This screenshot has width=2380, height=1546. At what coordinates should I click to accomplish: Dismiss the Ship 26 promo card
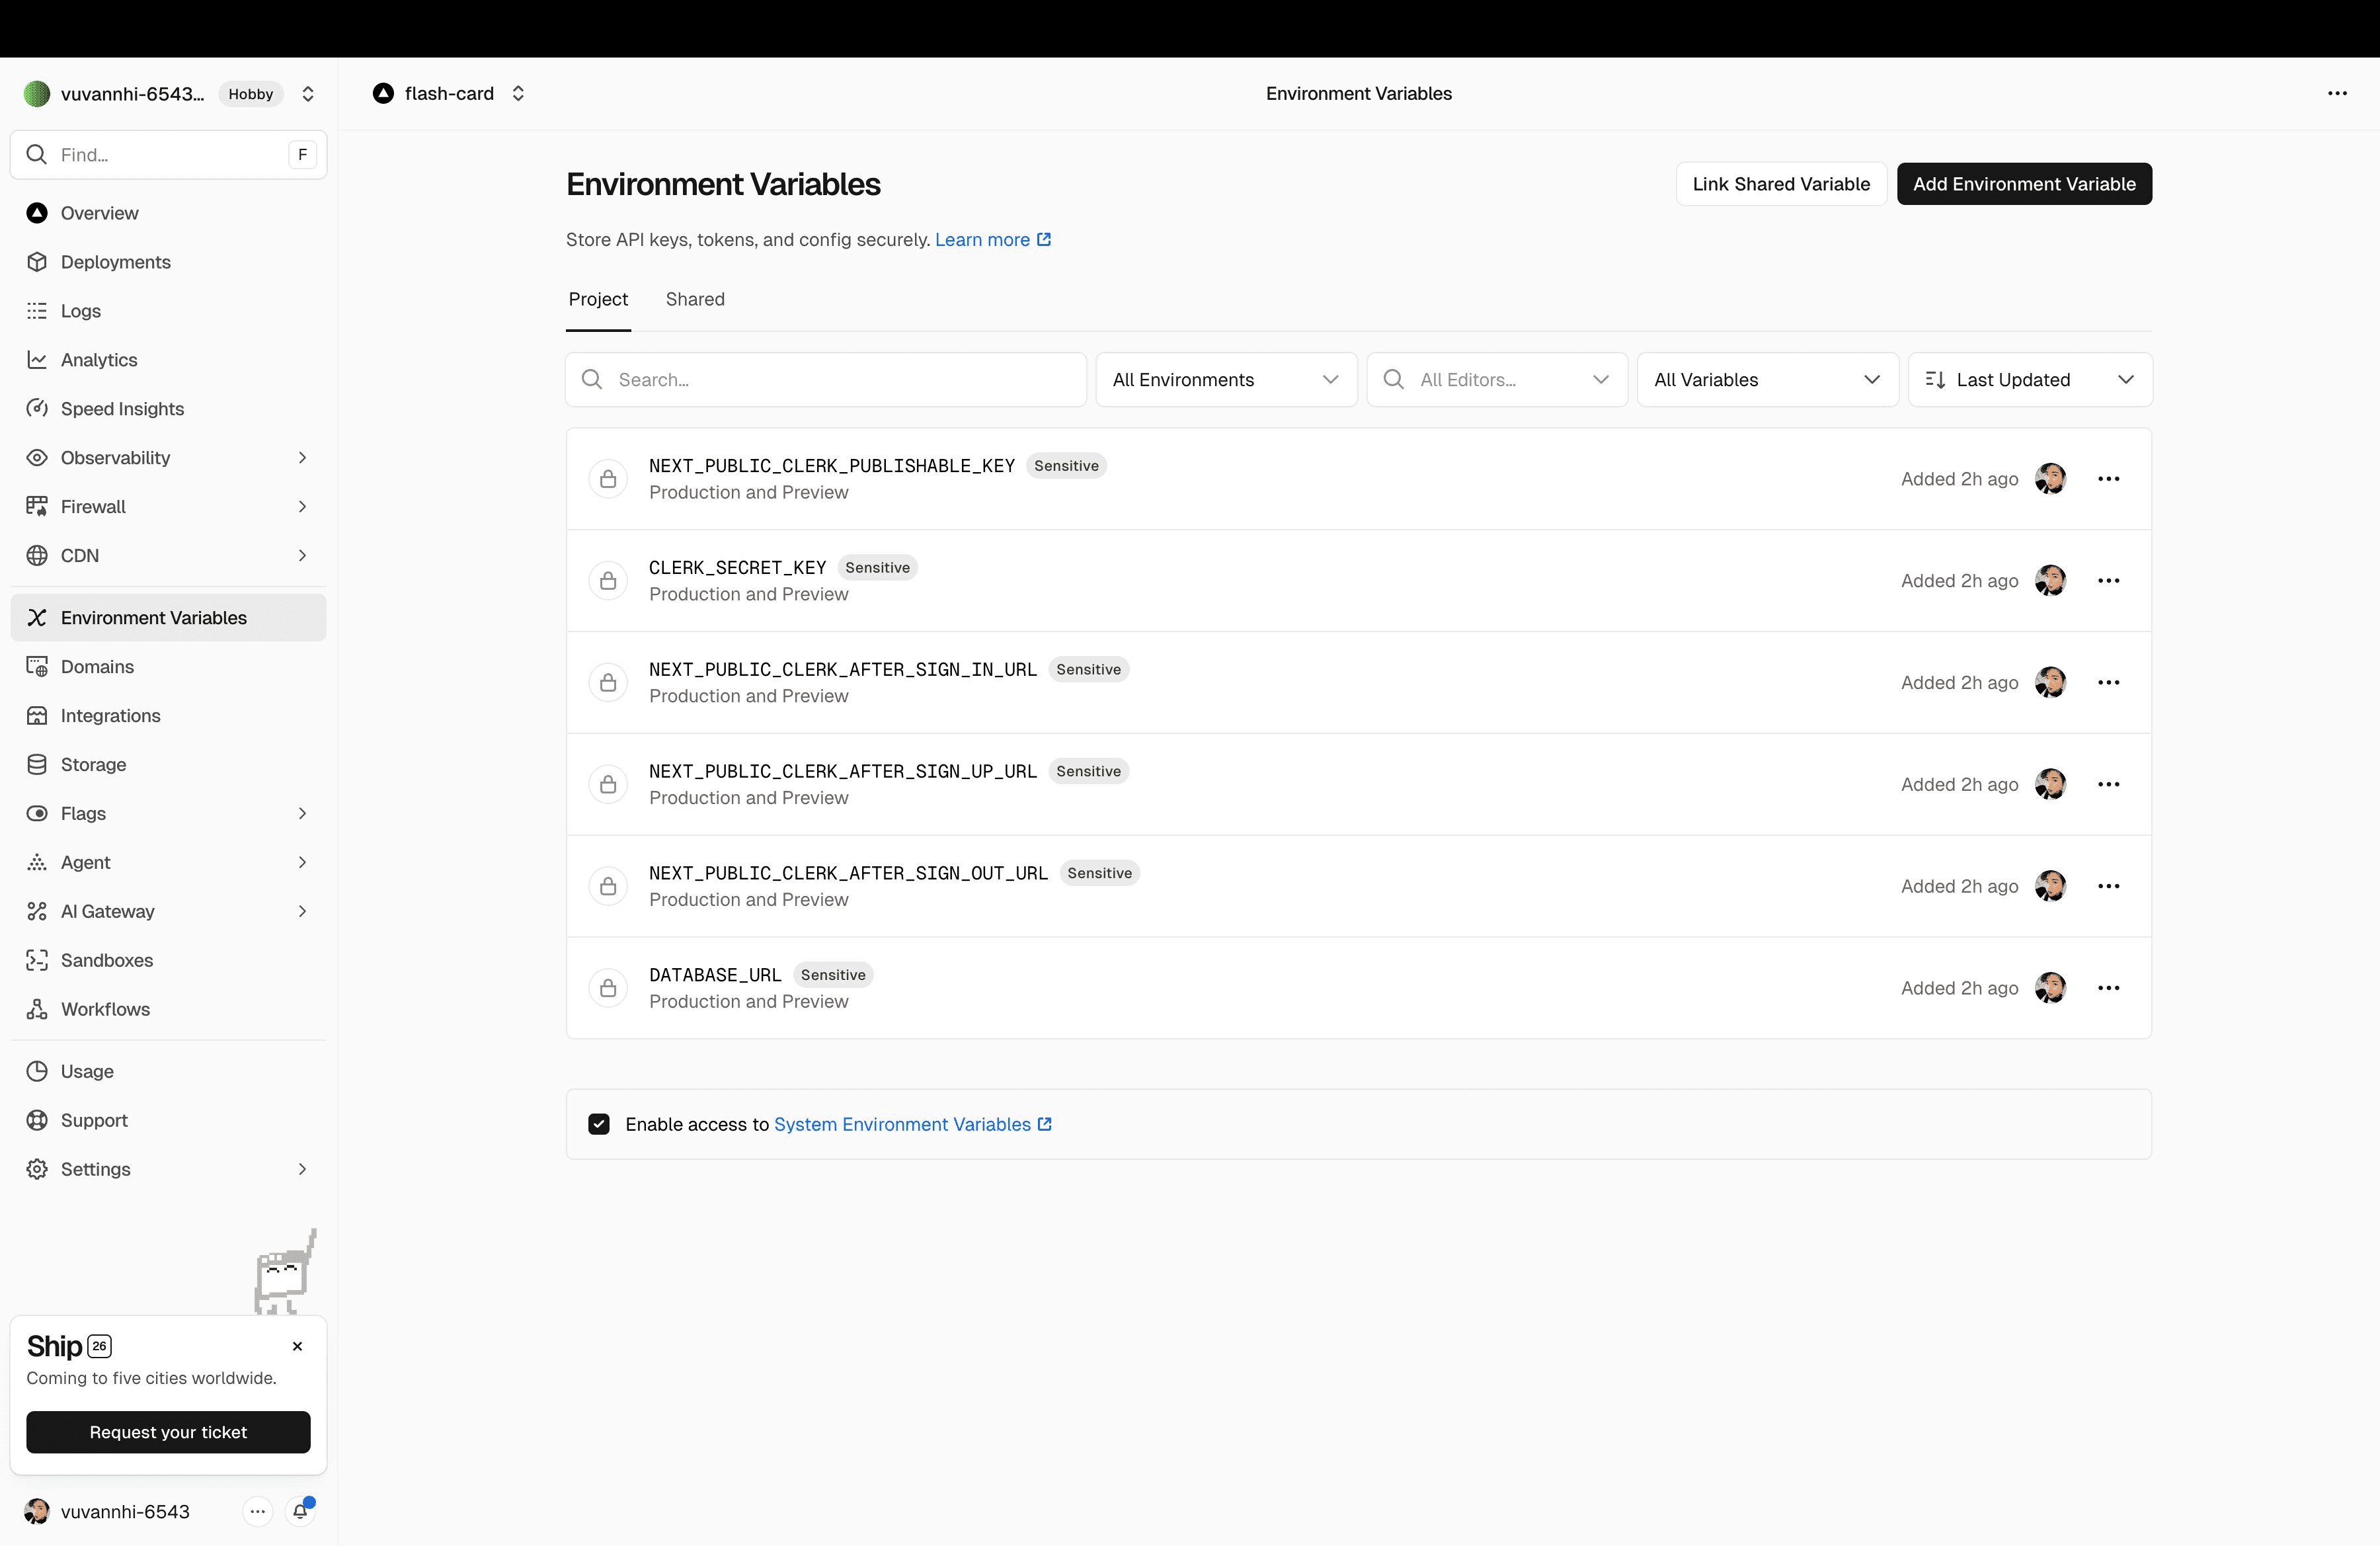[297, 1347]
